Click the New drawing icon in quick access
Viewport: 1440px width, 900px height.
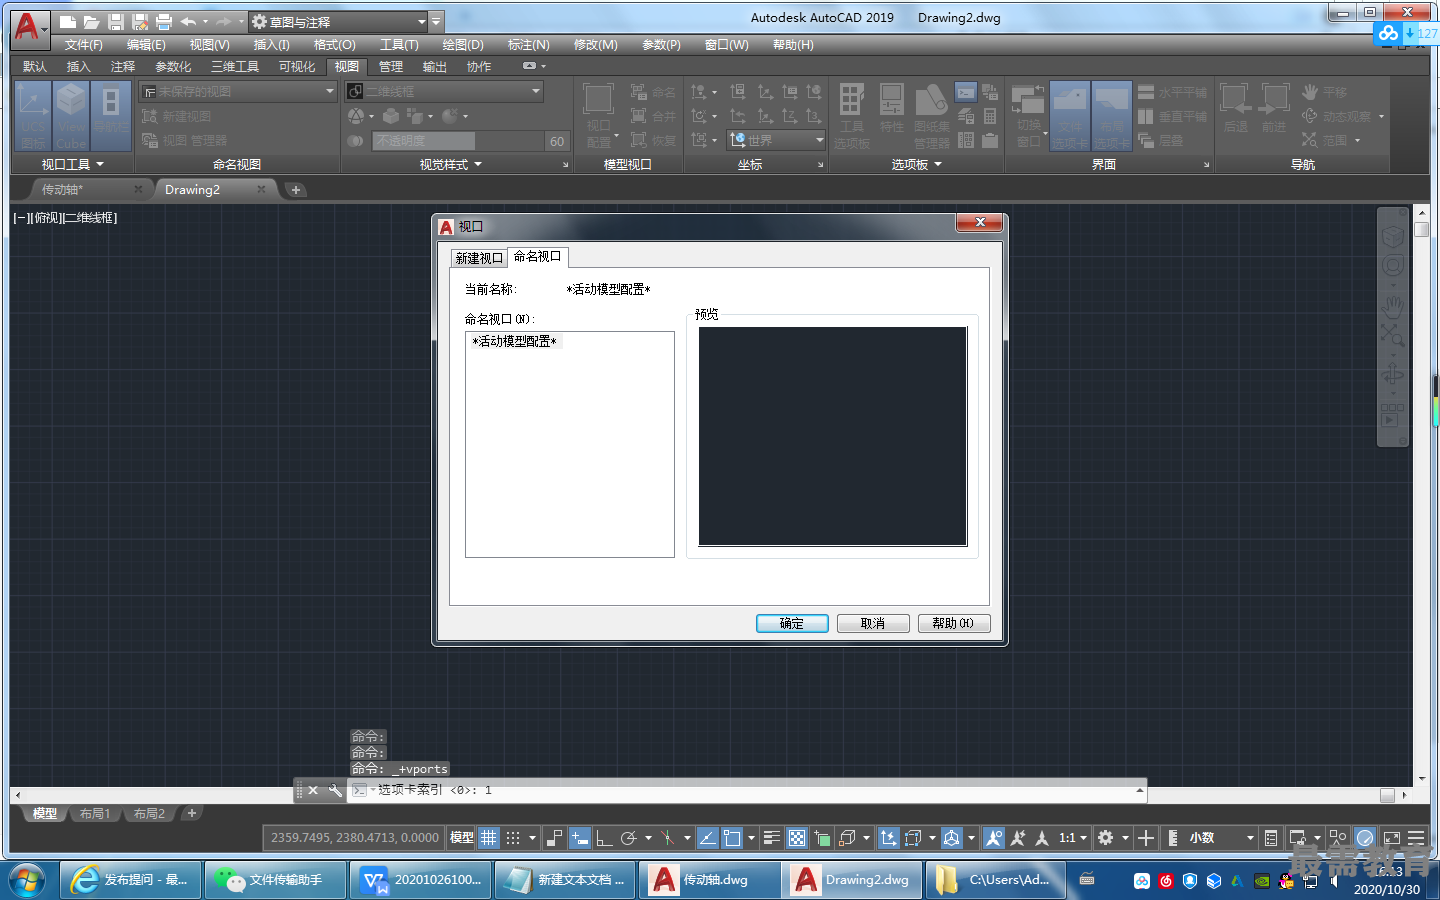tap(67, 21)
